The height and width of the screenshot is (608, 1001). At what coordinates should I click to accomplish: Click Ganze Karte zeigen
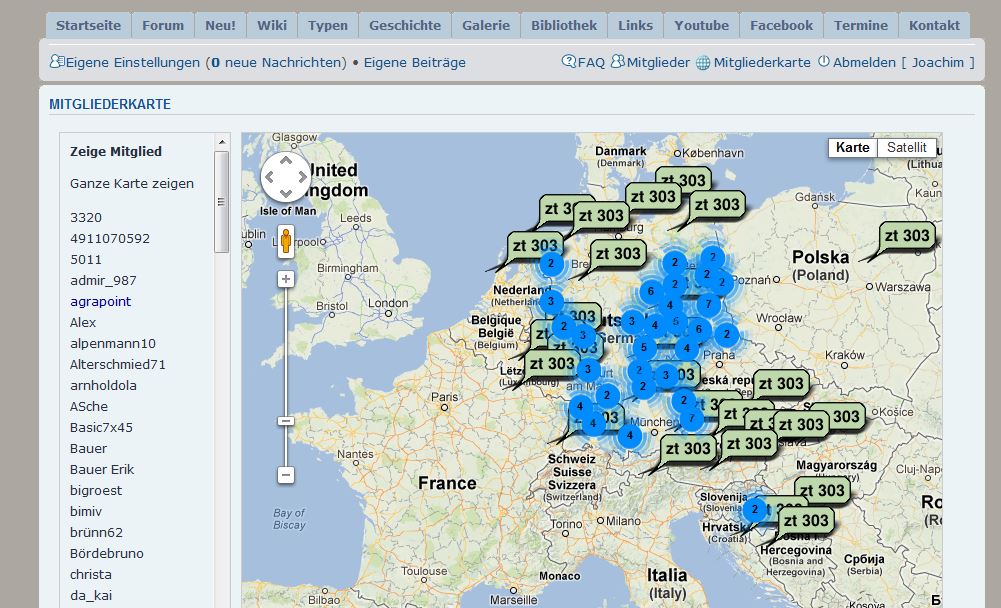[x=132, y=183]
